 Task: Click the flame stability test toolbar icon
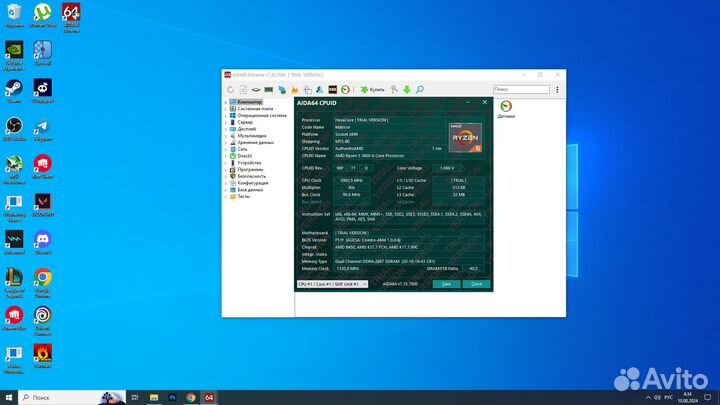pyautogui.click(x=295, y=90)
